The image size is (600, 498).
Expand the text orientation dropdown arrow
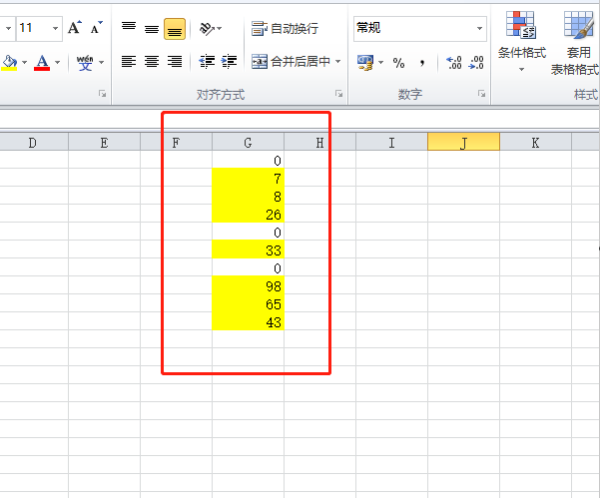[219, 28]
